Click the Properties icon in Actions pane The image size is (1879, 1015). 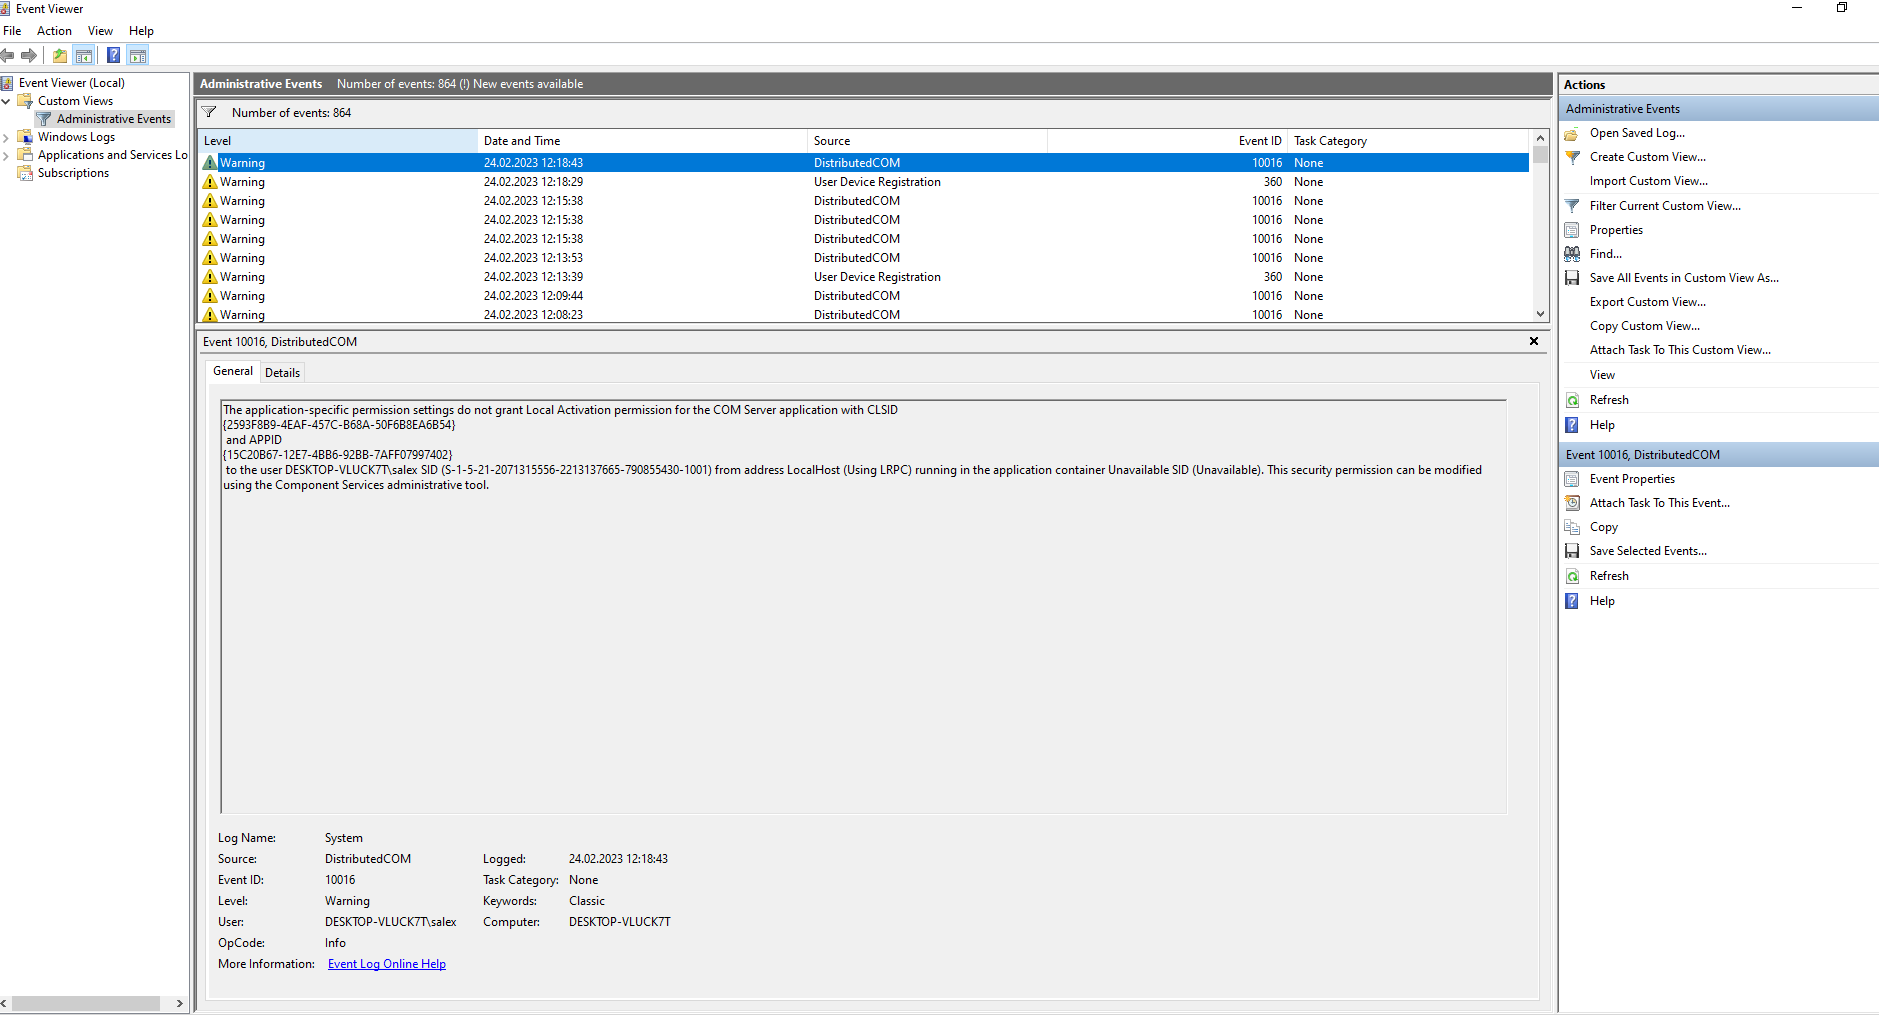(x=1572, y=230)
